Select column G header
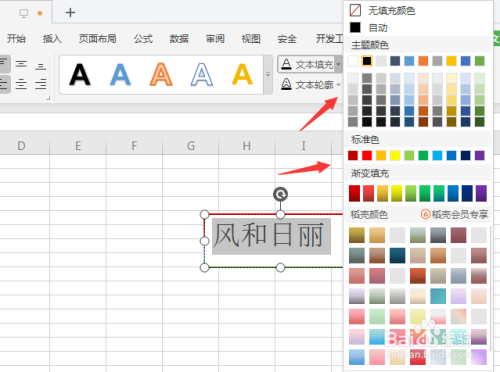Viewport: 500px width, 372px height. tap(191, 146)
